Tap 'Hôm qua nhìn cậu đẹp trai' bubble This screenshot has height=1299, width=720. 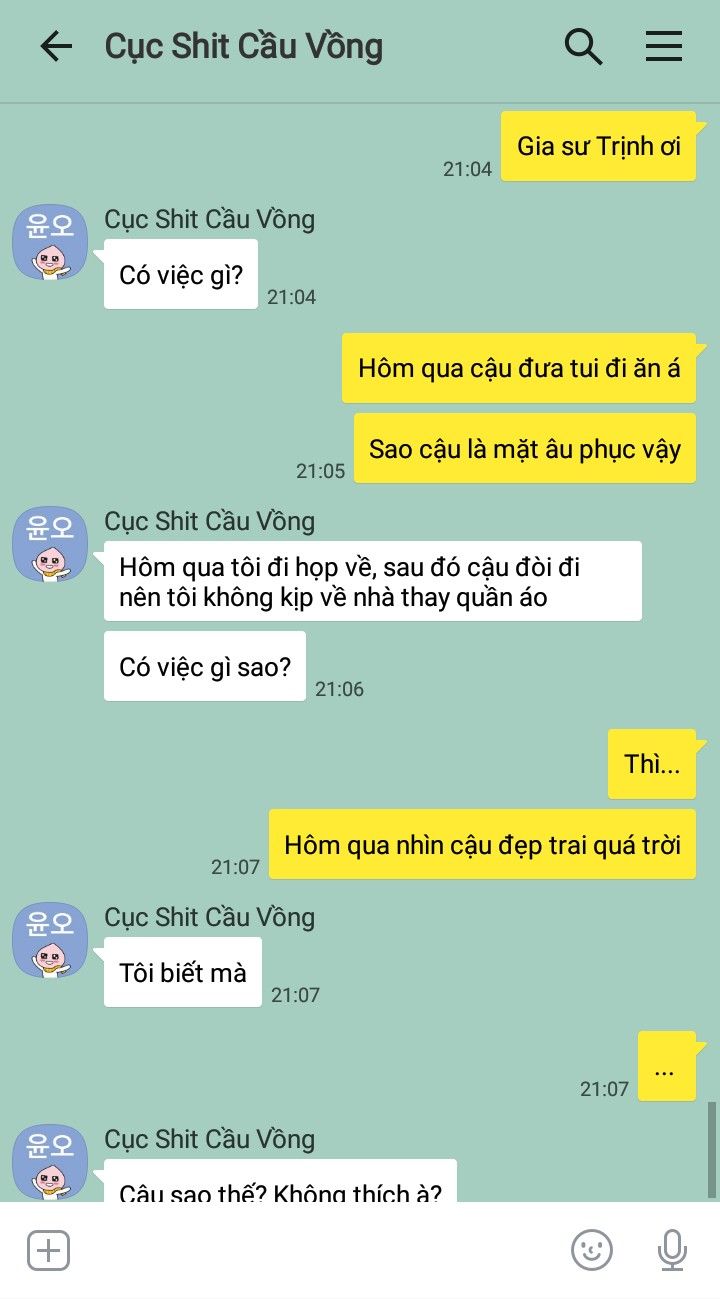482,844
